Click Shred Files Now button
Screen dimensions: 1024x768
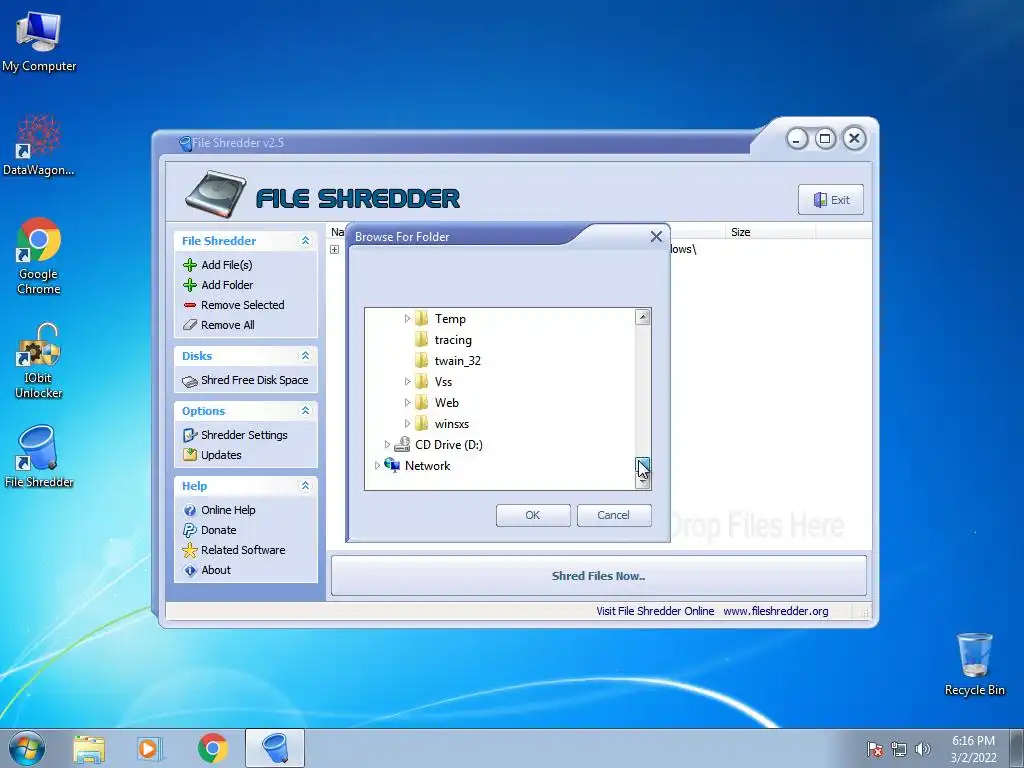click(599, 576)
